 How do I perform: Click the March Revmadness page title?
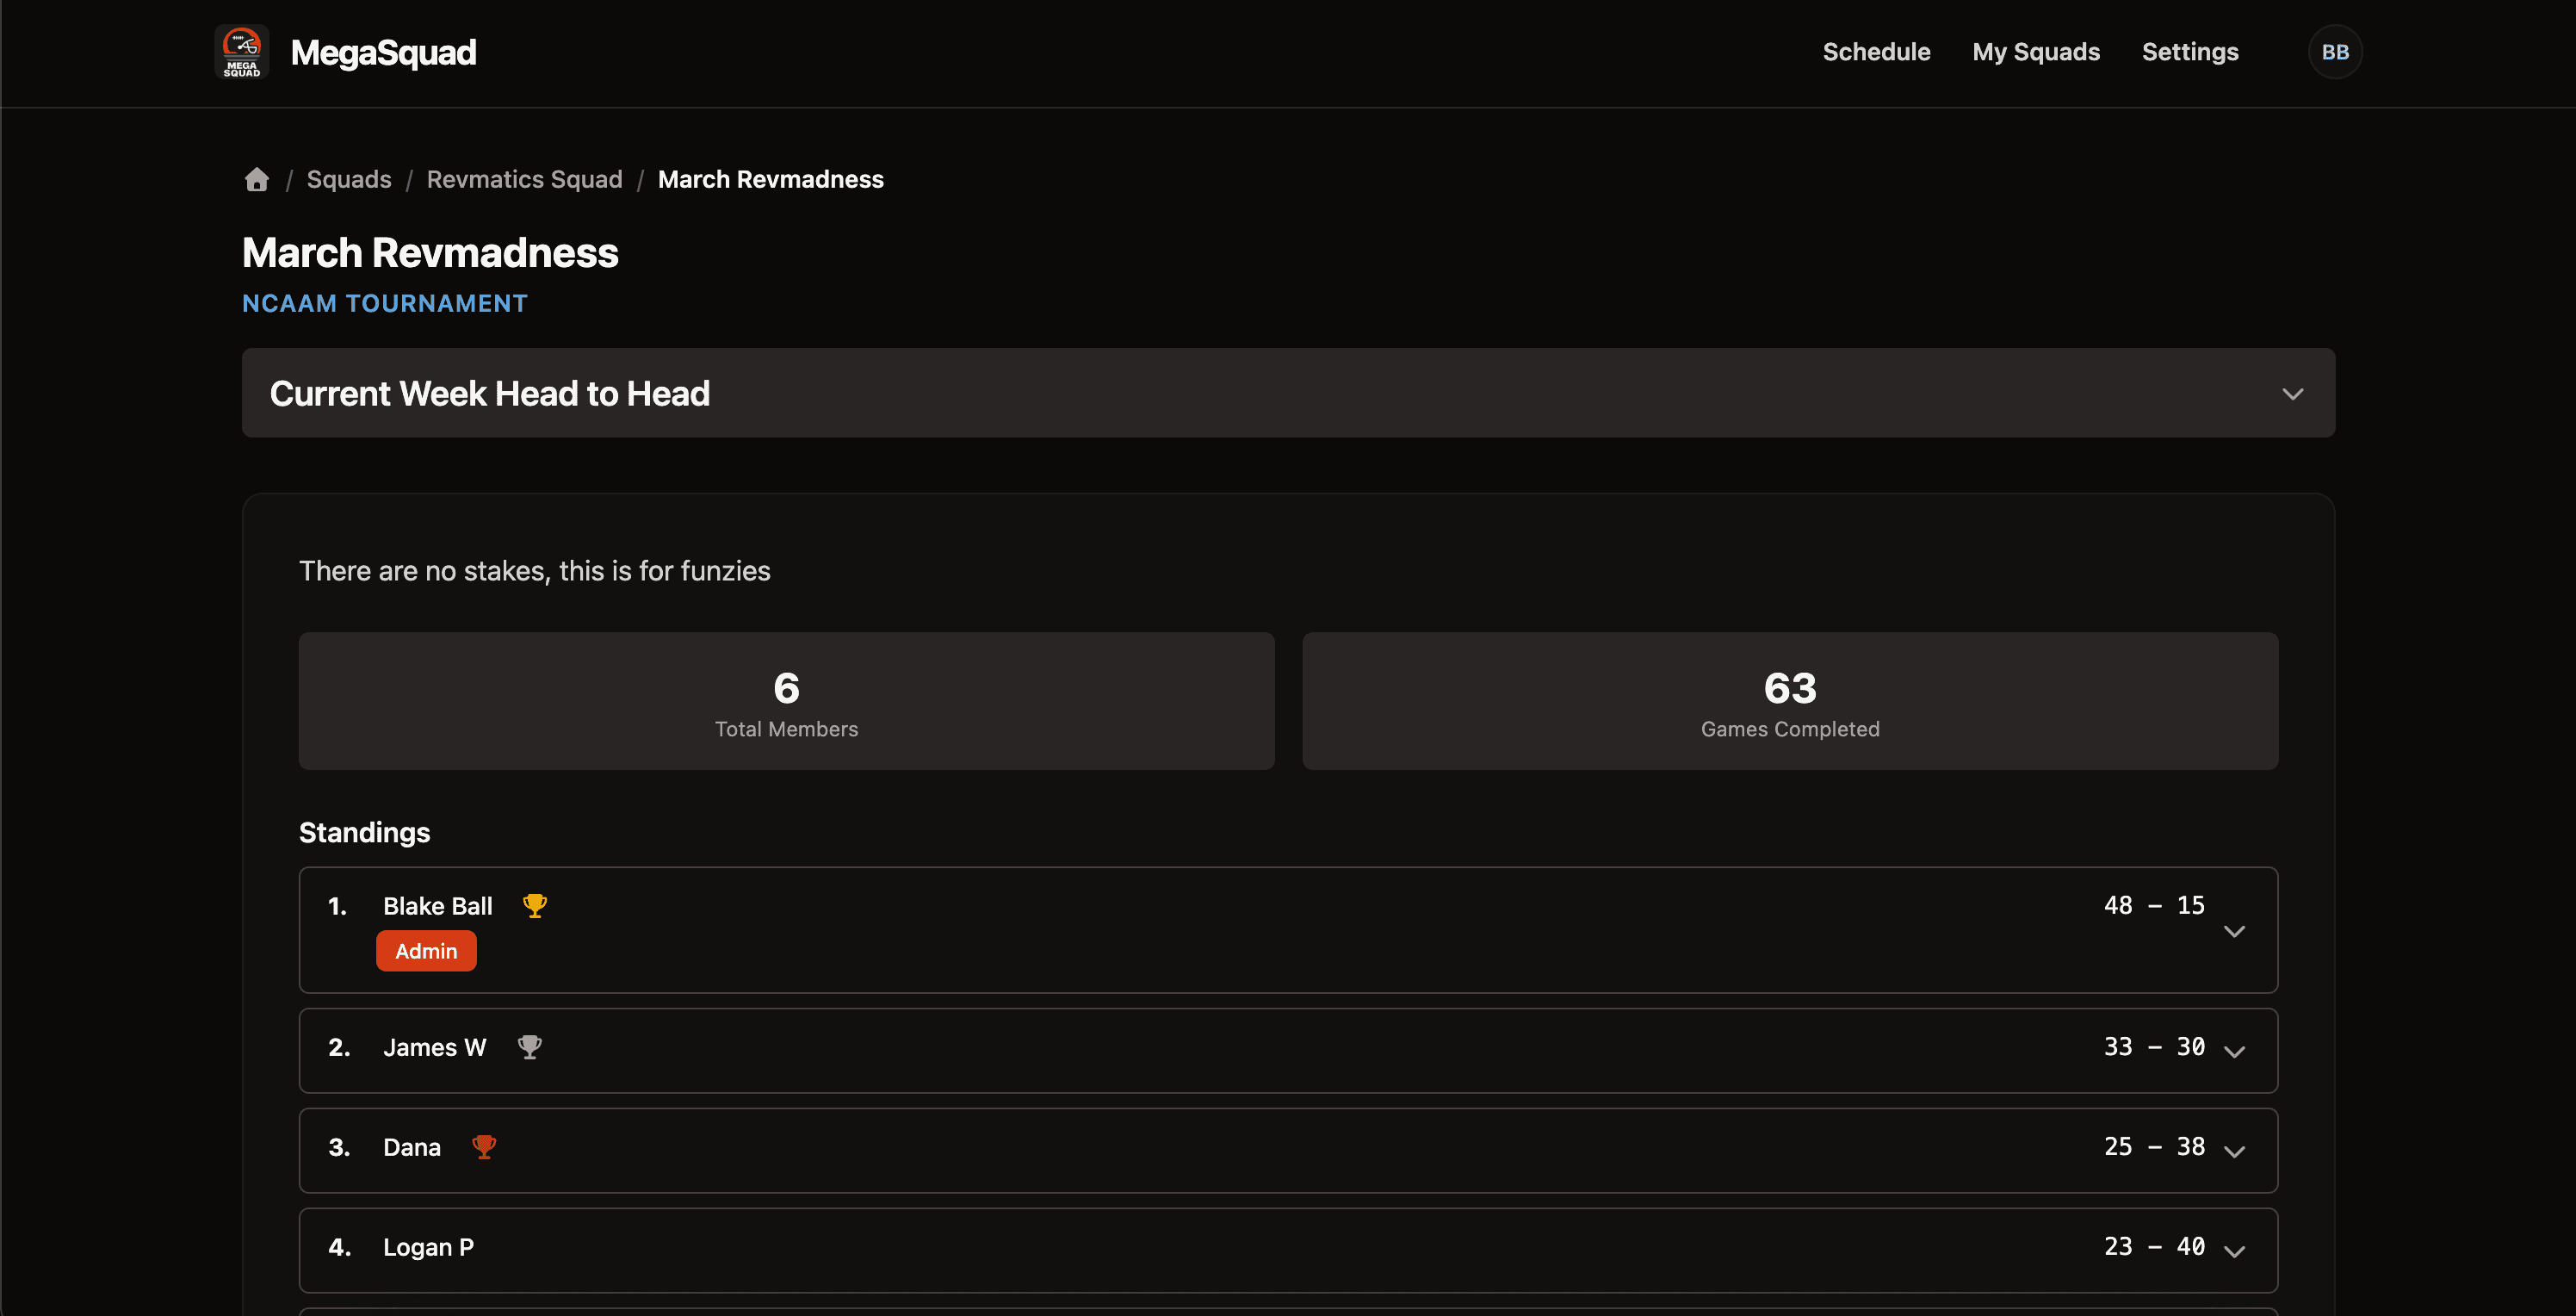430,253
